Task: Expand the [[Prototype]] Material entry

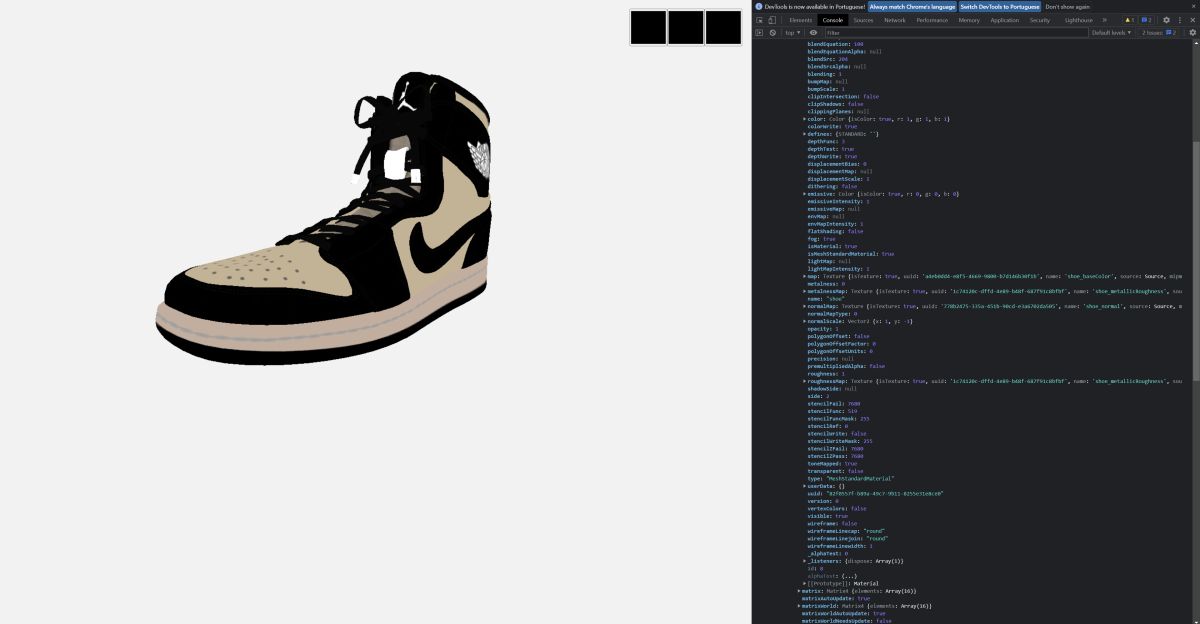Action: pyautogui.click(x=804, y=583)
